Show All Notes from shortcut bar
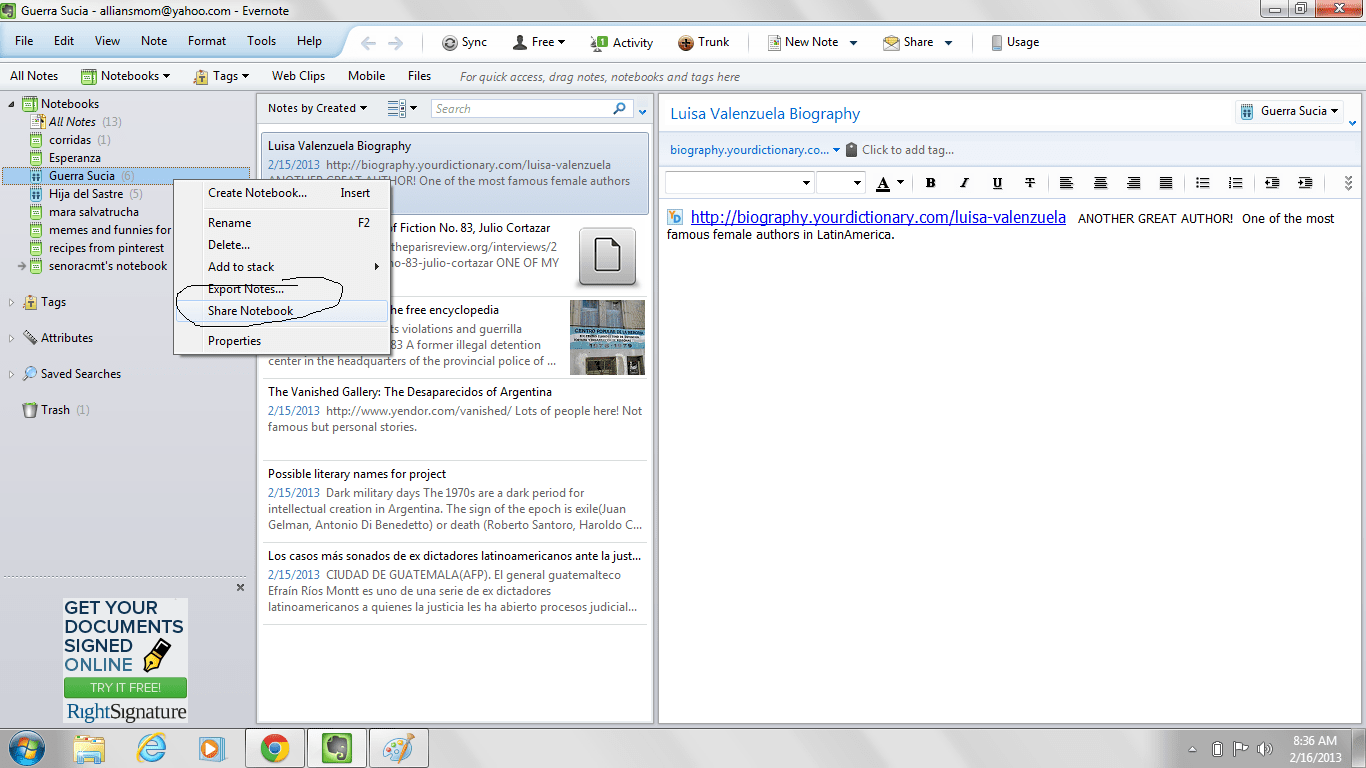The image size is (1366, 768). coord(34,76)
